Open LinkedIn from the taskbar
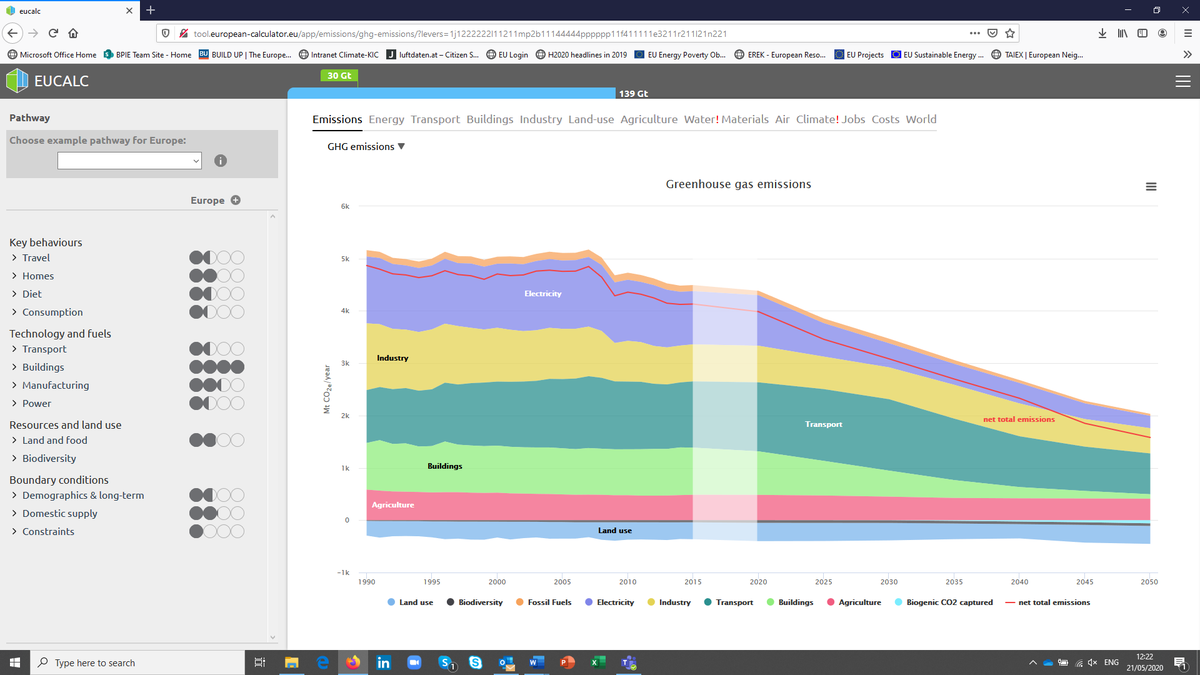The height and width of the screenshot is (675, 1200). pos(383,663)
